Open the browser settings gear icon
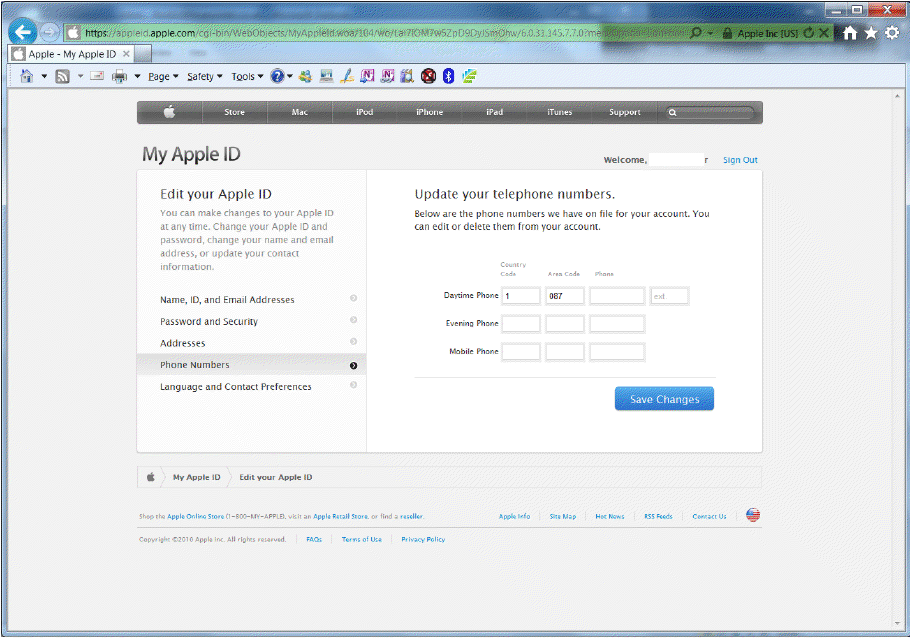This screenshot has height=638, width=910. tap(892, 33)
